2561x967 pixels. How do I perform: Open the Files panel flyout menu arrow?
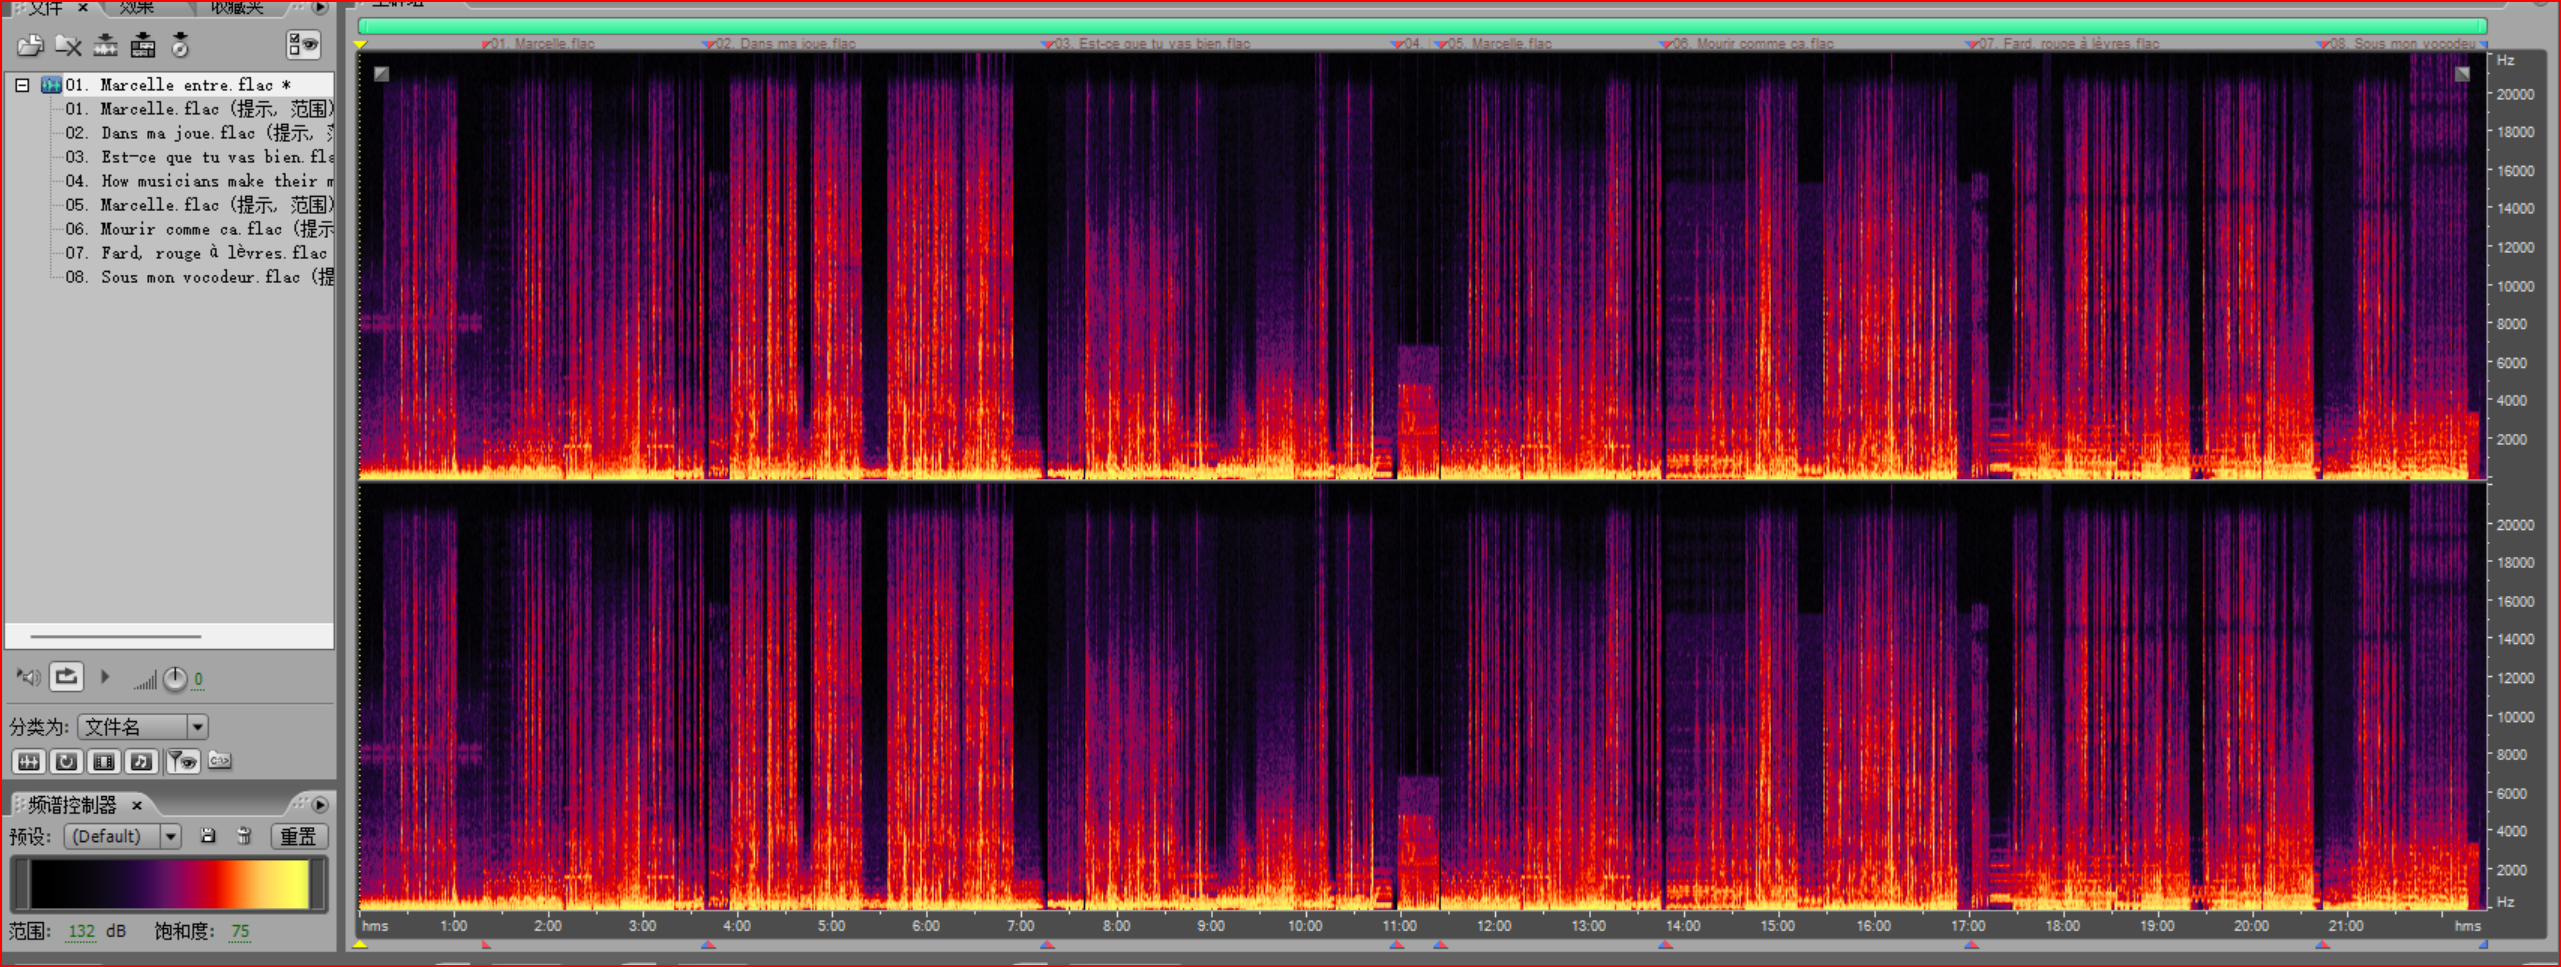320,7
